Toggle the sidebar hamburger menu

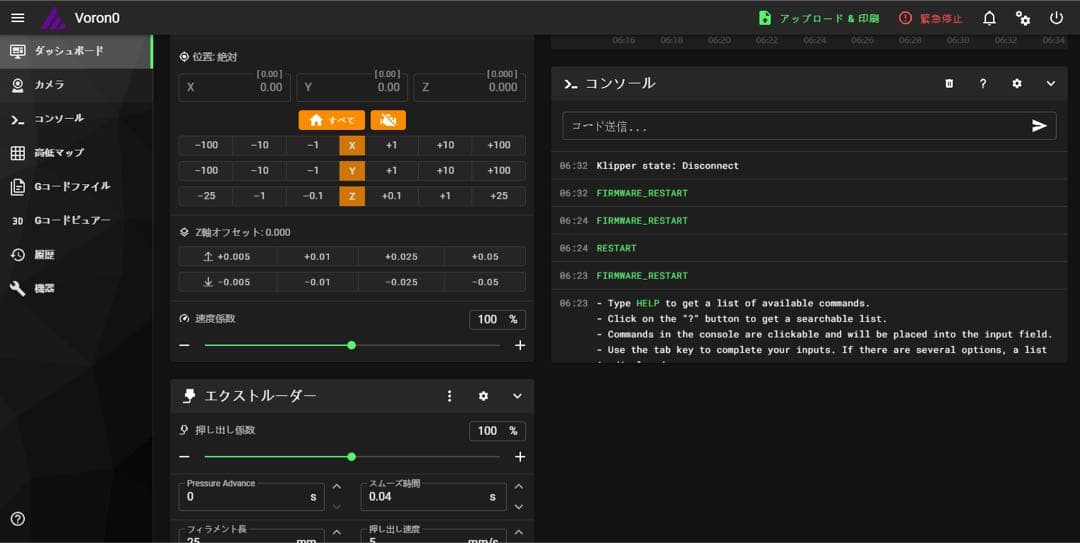pos(17,18)
